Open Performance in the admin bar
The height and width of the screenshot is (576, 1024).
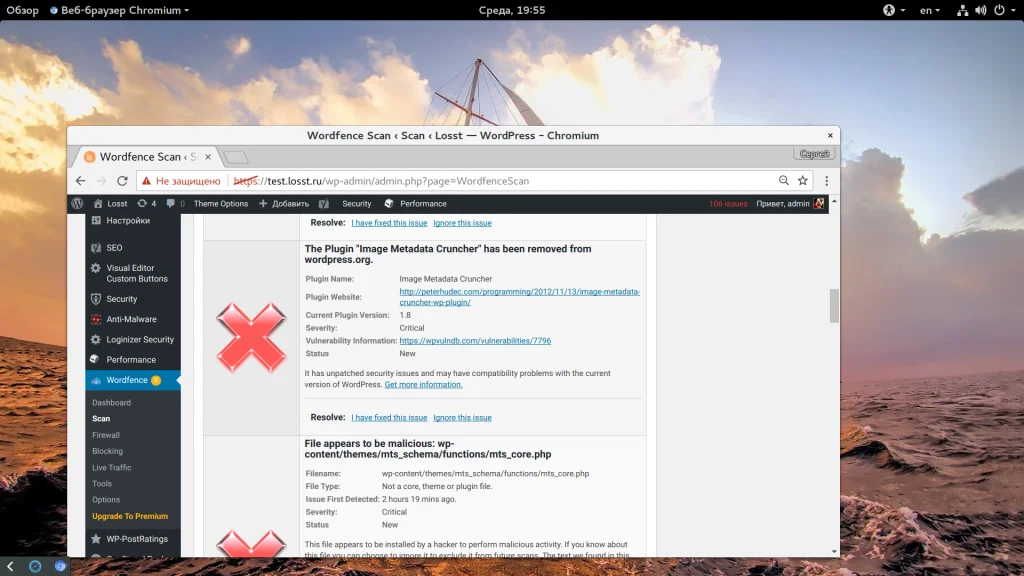[416, 204]
